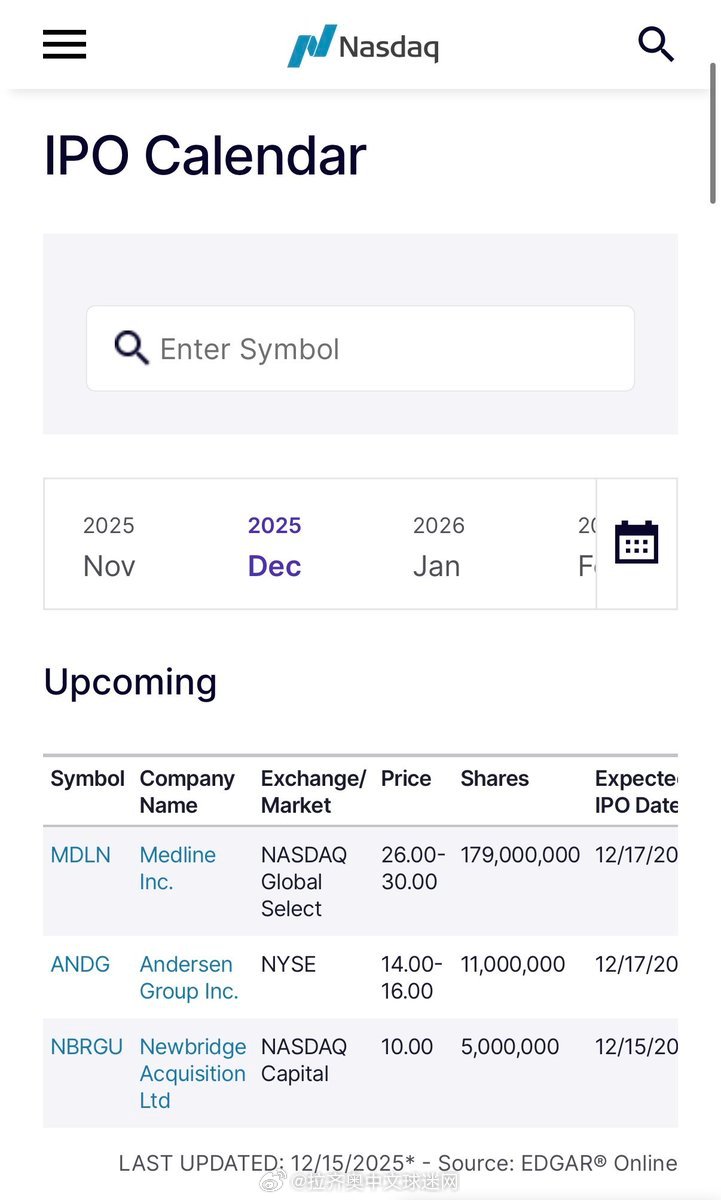Click the Nasdaq logo
The height and width of the screenshot is (1200, 721).
[363, 46]
